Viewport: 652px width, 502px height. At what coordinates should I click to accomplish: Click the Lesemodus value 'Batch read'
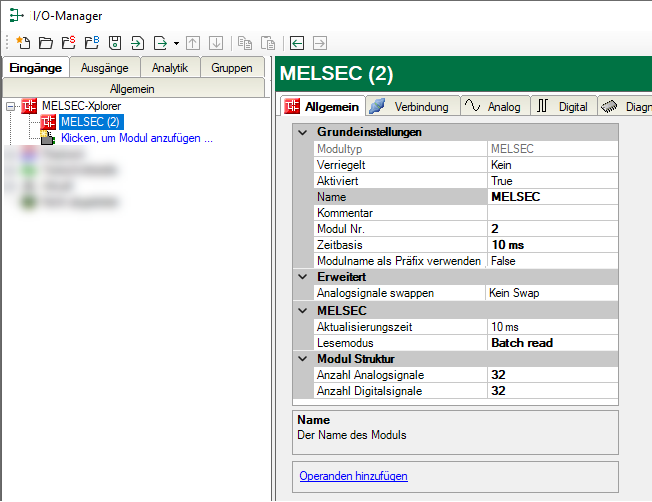[x=553, y=343]
